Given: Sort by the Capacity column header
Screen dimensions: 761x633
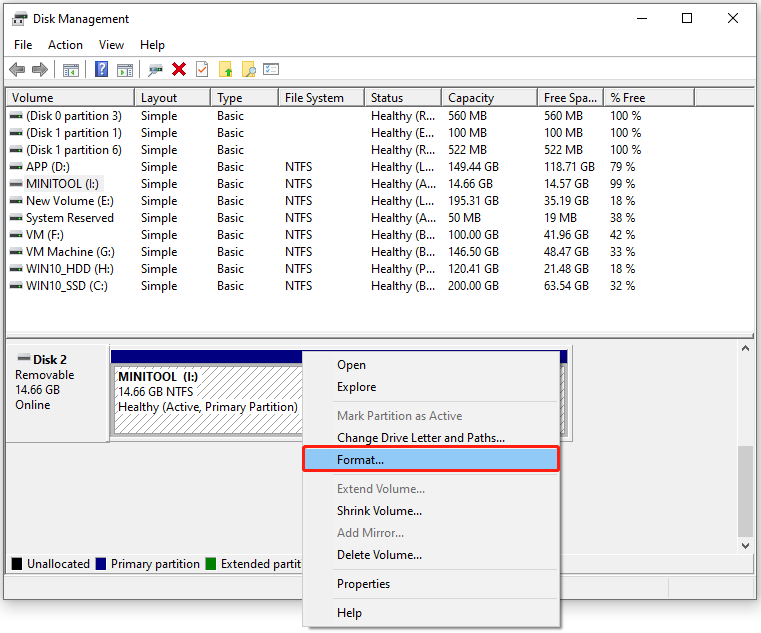Looking at the screenshot, I should pyautogui.click(x=471, y=98).
